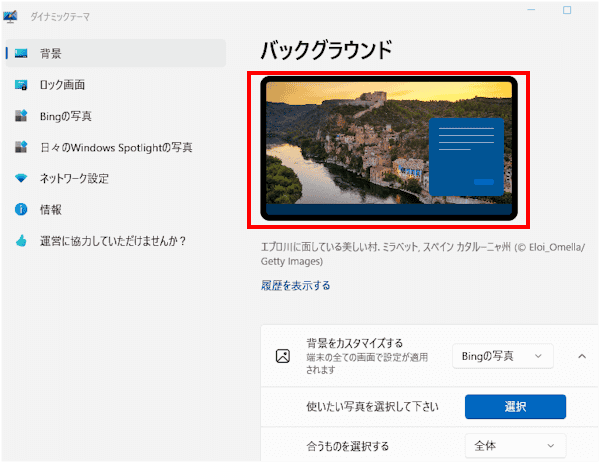This screenshot has height=463, width=600.
Task: Go to the 背景 menu item
Action: click(x=116, y=53)
